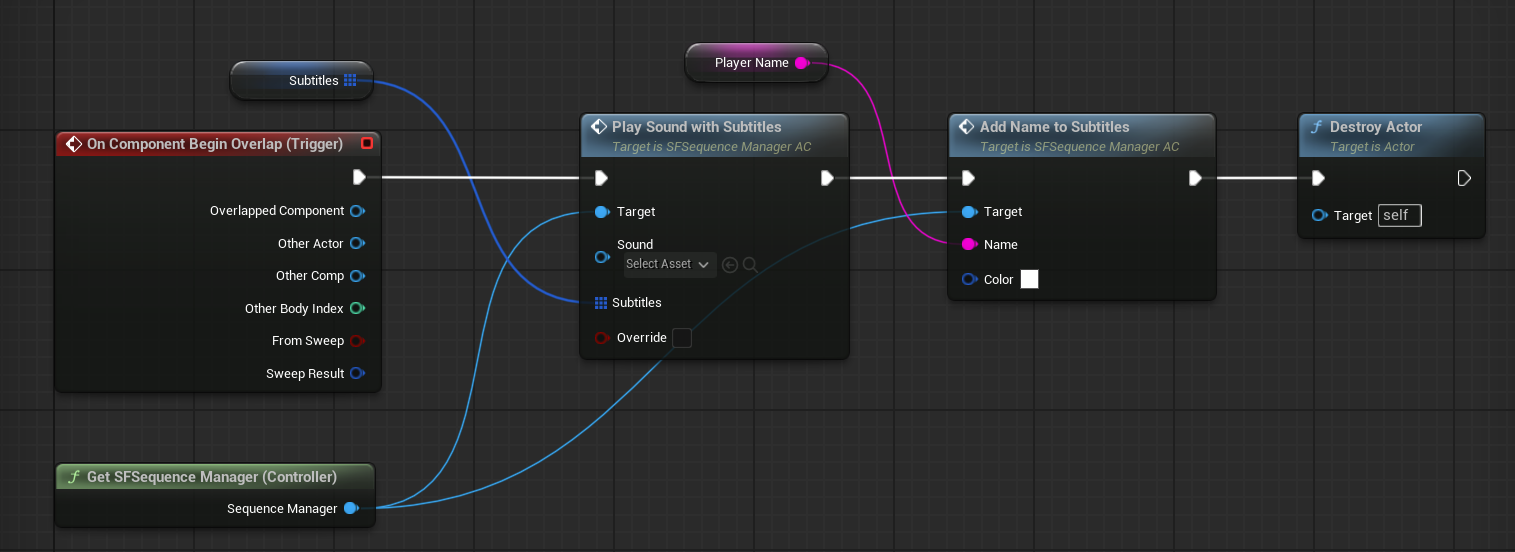Click the Sequence Manager output pin

click(351, 508)
